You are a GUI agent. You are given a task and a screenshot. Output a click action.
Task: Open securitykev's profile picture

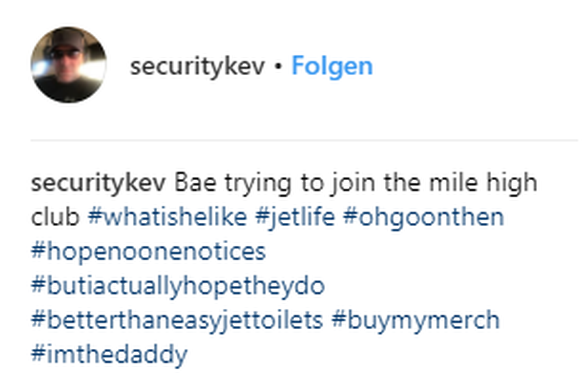click(x=69, y=65)
